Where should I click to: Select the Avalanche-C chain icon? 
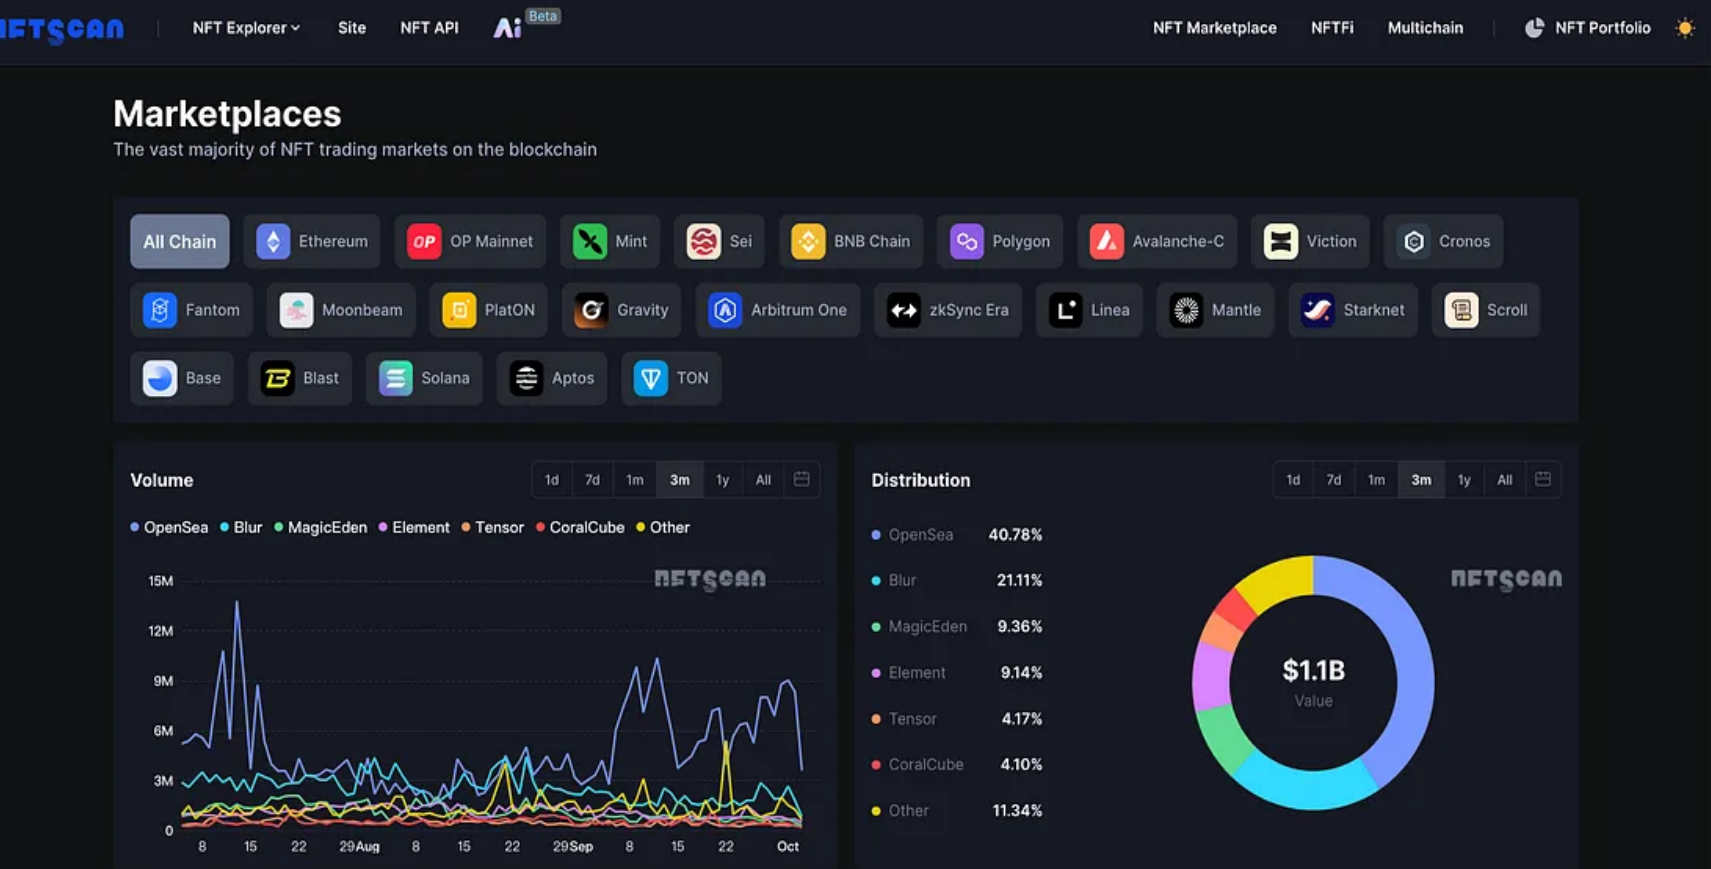(1107, 241)
